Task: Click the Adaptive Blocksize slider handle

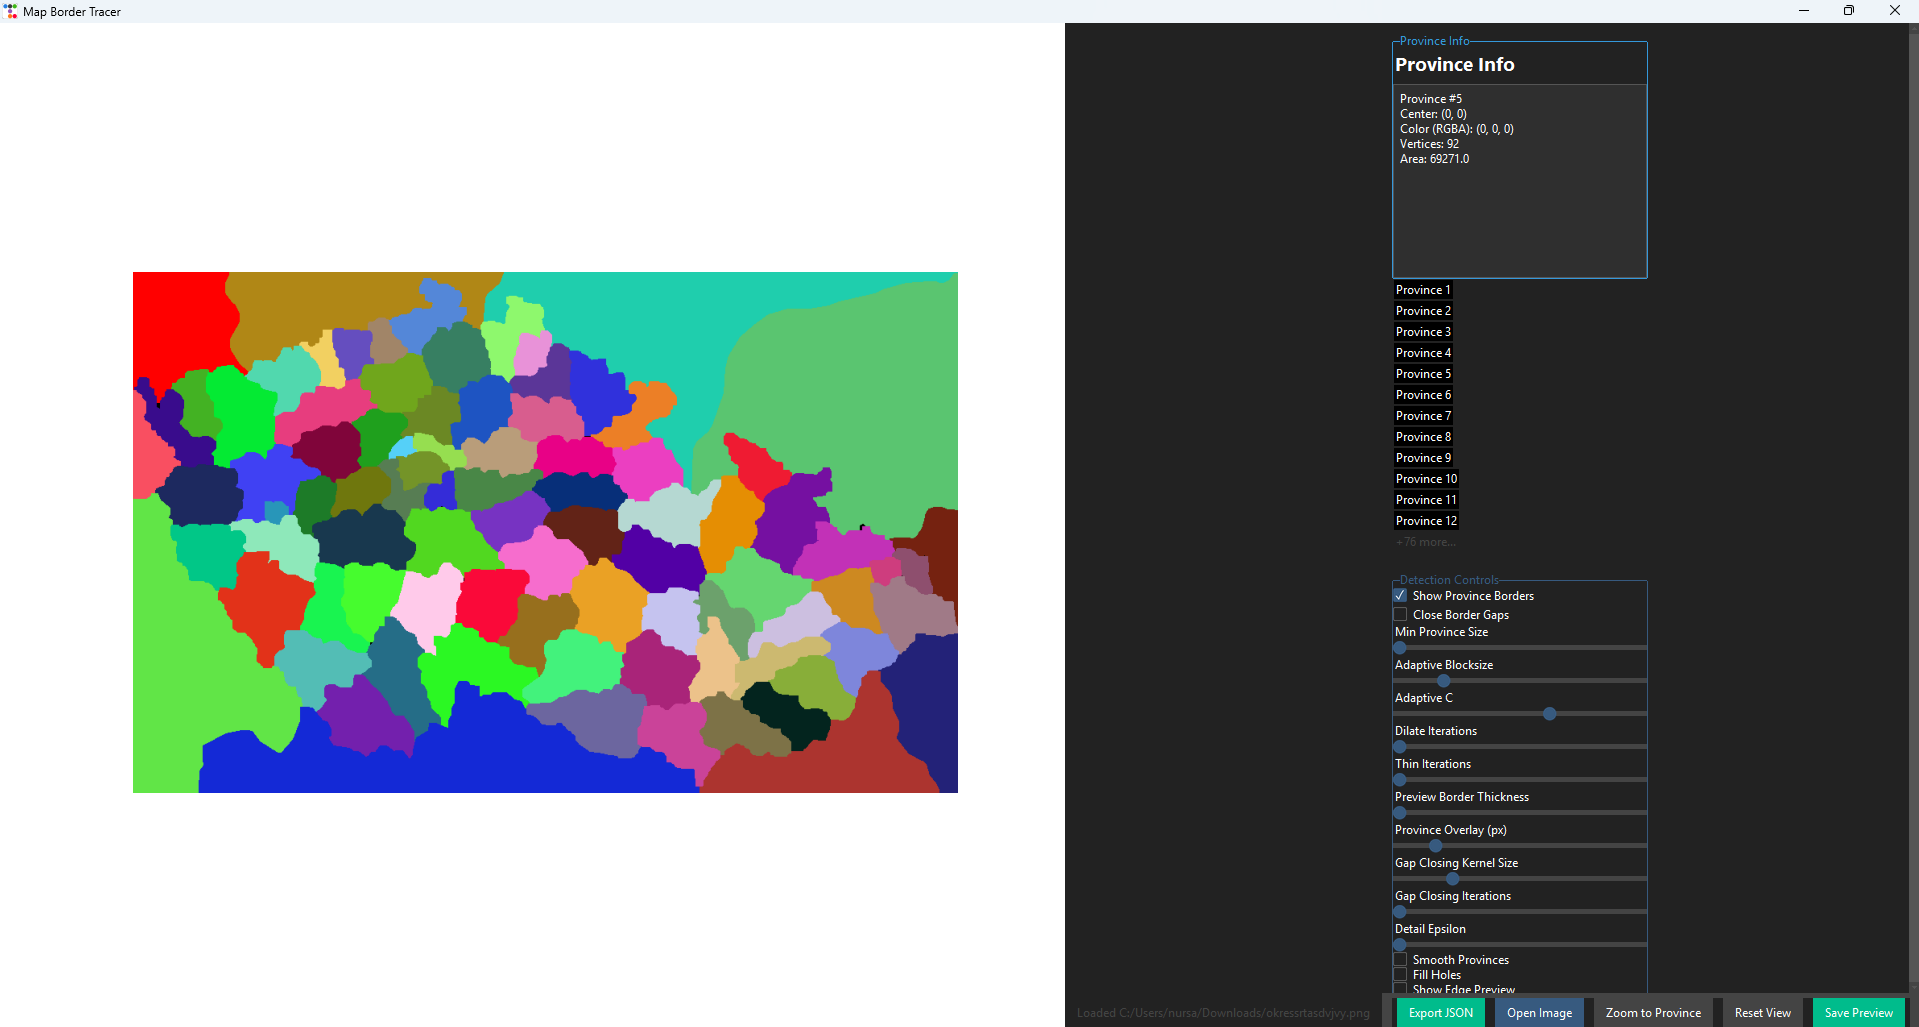Action: coord(1443,681)
